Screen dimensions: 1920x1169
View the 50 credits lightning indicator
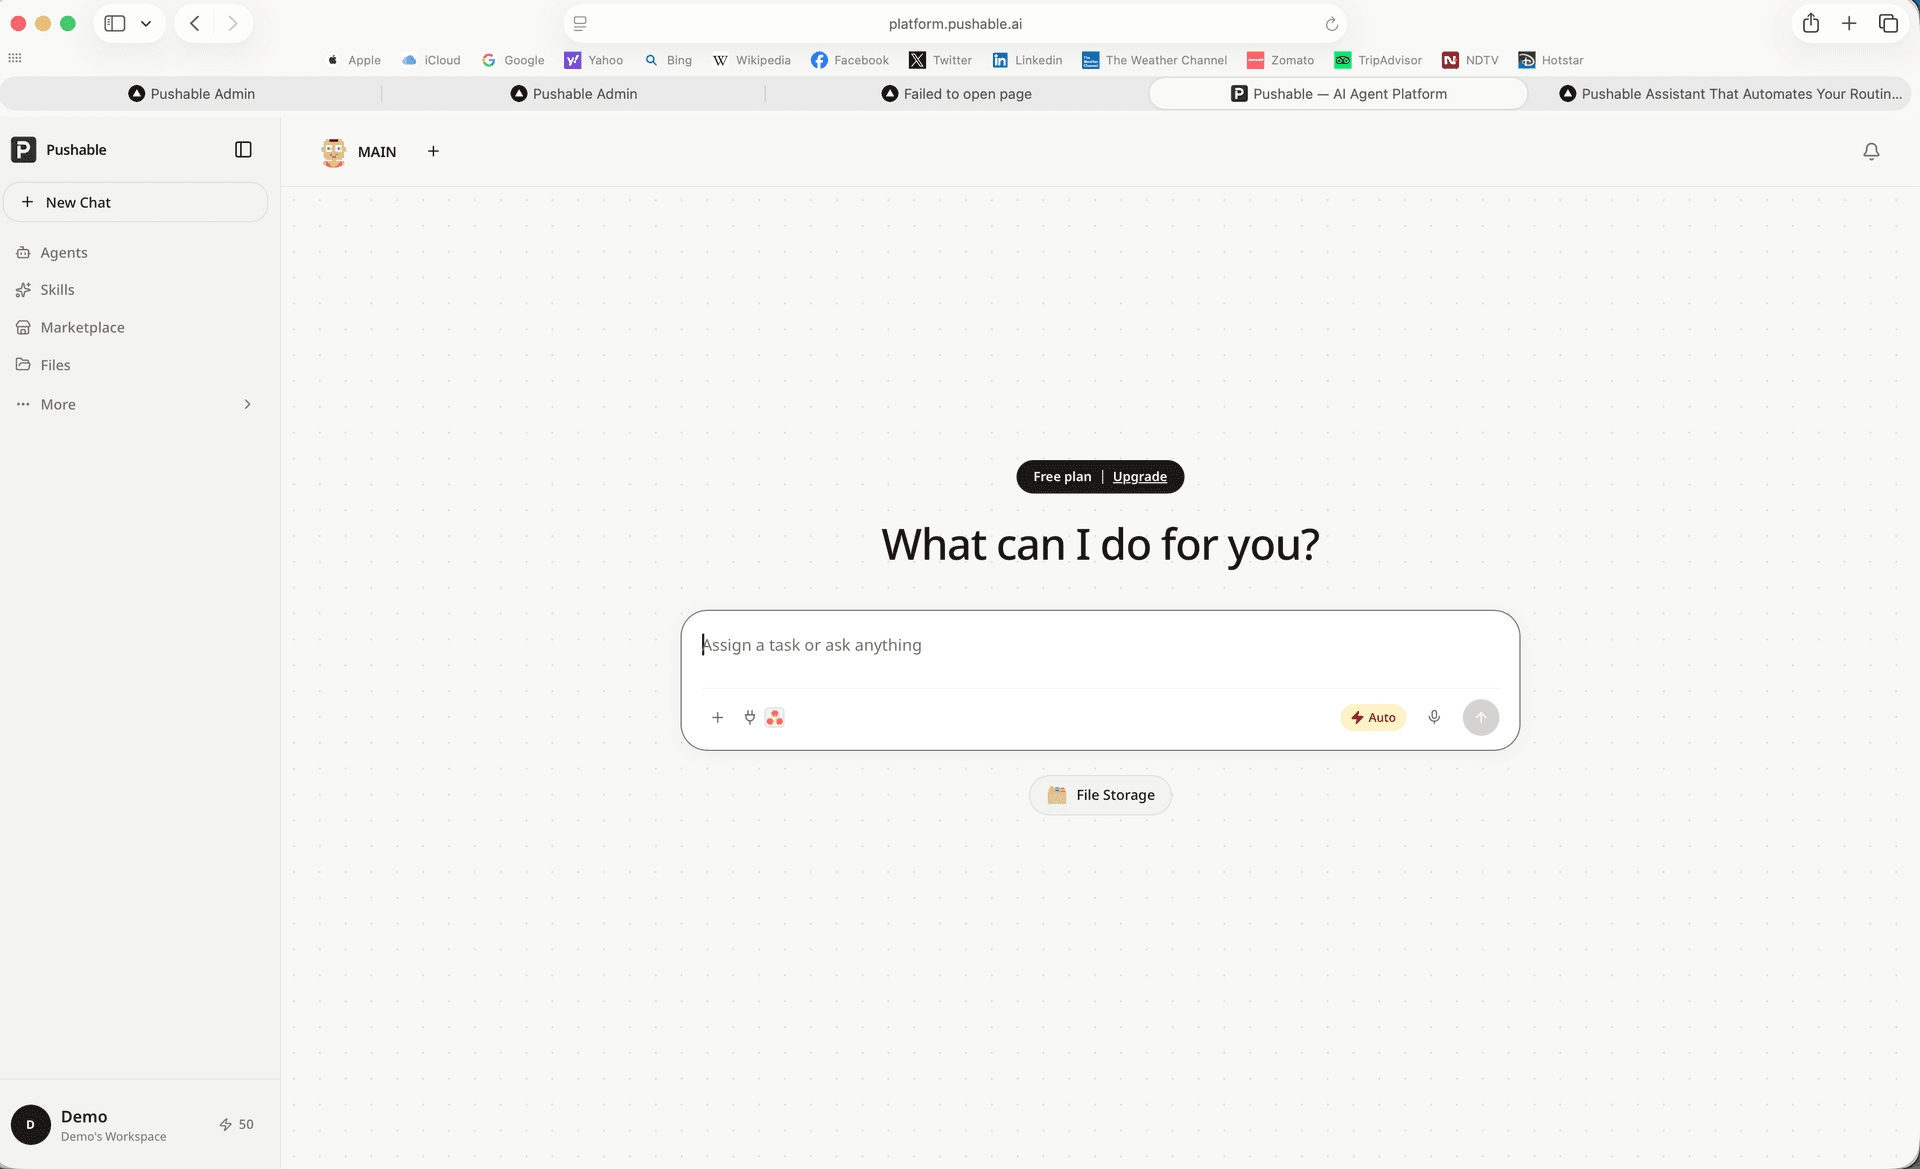point(236,1124)
